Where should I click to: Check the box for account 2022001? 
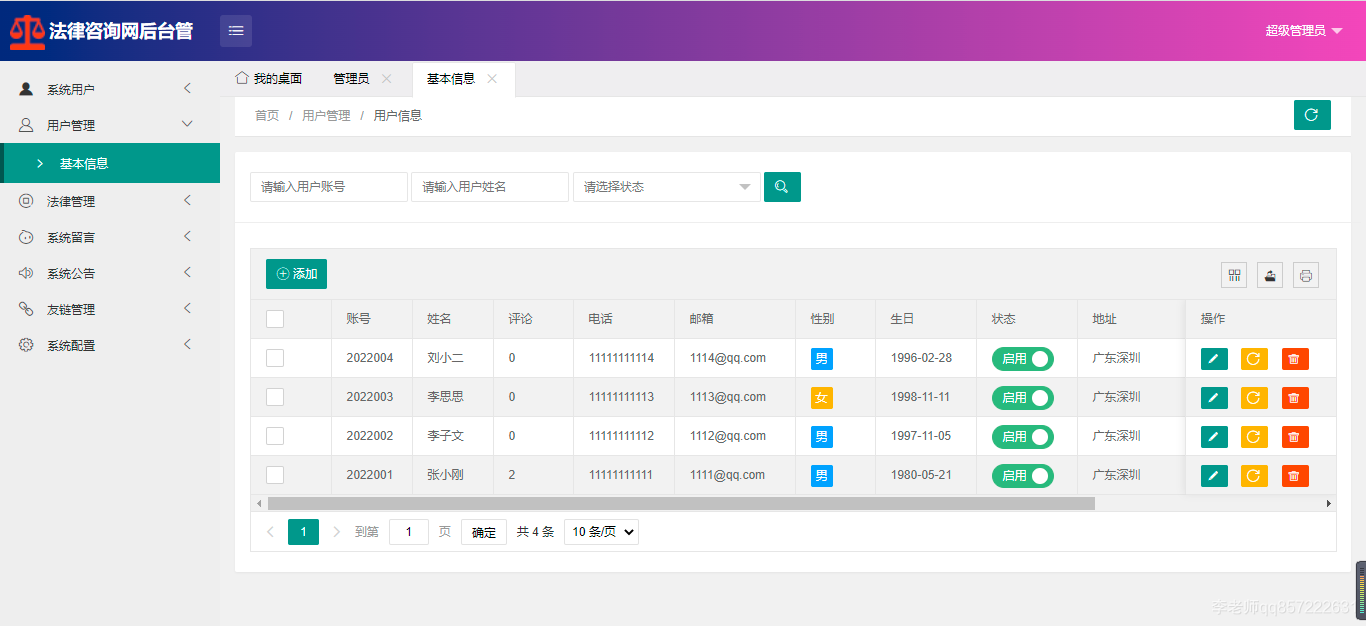coord(275,475)
